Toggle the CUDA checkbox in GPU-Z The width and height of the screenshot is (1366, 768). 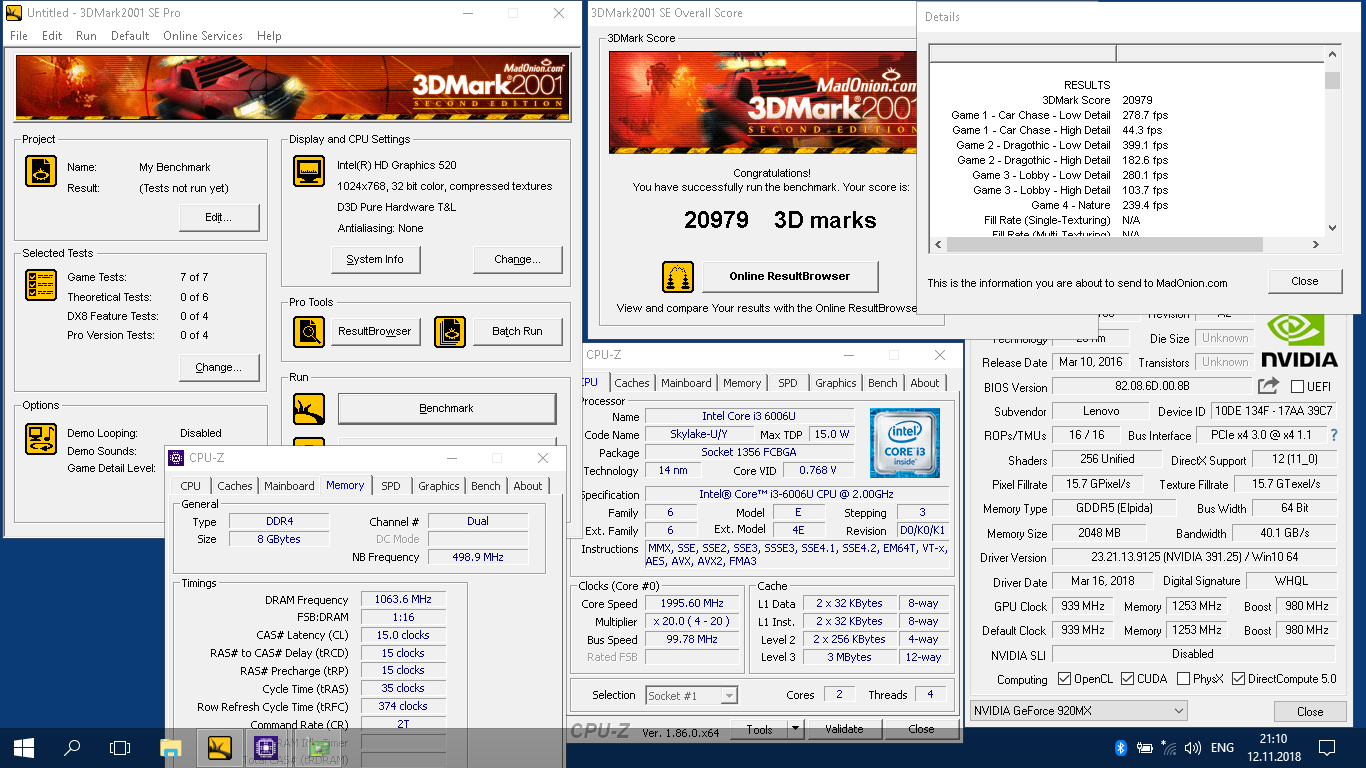pyautogui.click(x=1127, y=679)
